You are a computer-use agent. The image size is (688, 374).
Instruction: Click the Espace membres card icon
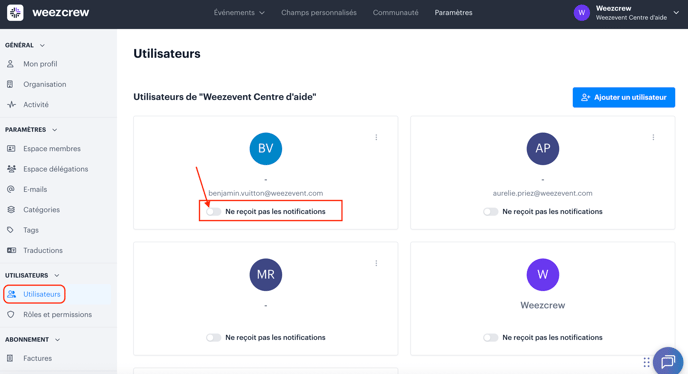pos(11,148)
